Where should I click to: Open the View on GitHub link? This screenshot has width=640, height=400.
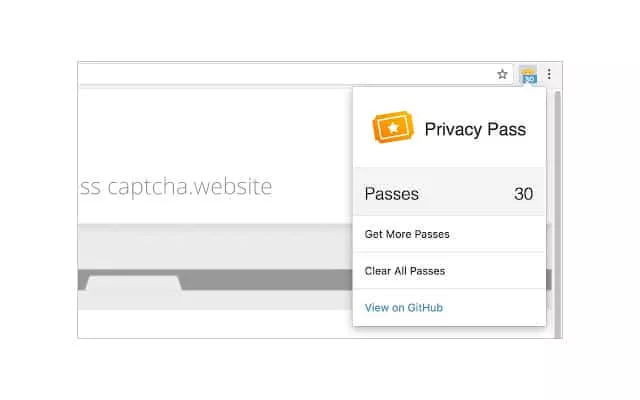404,307
